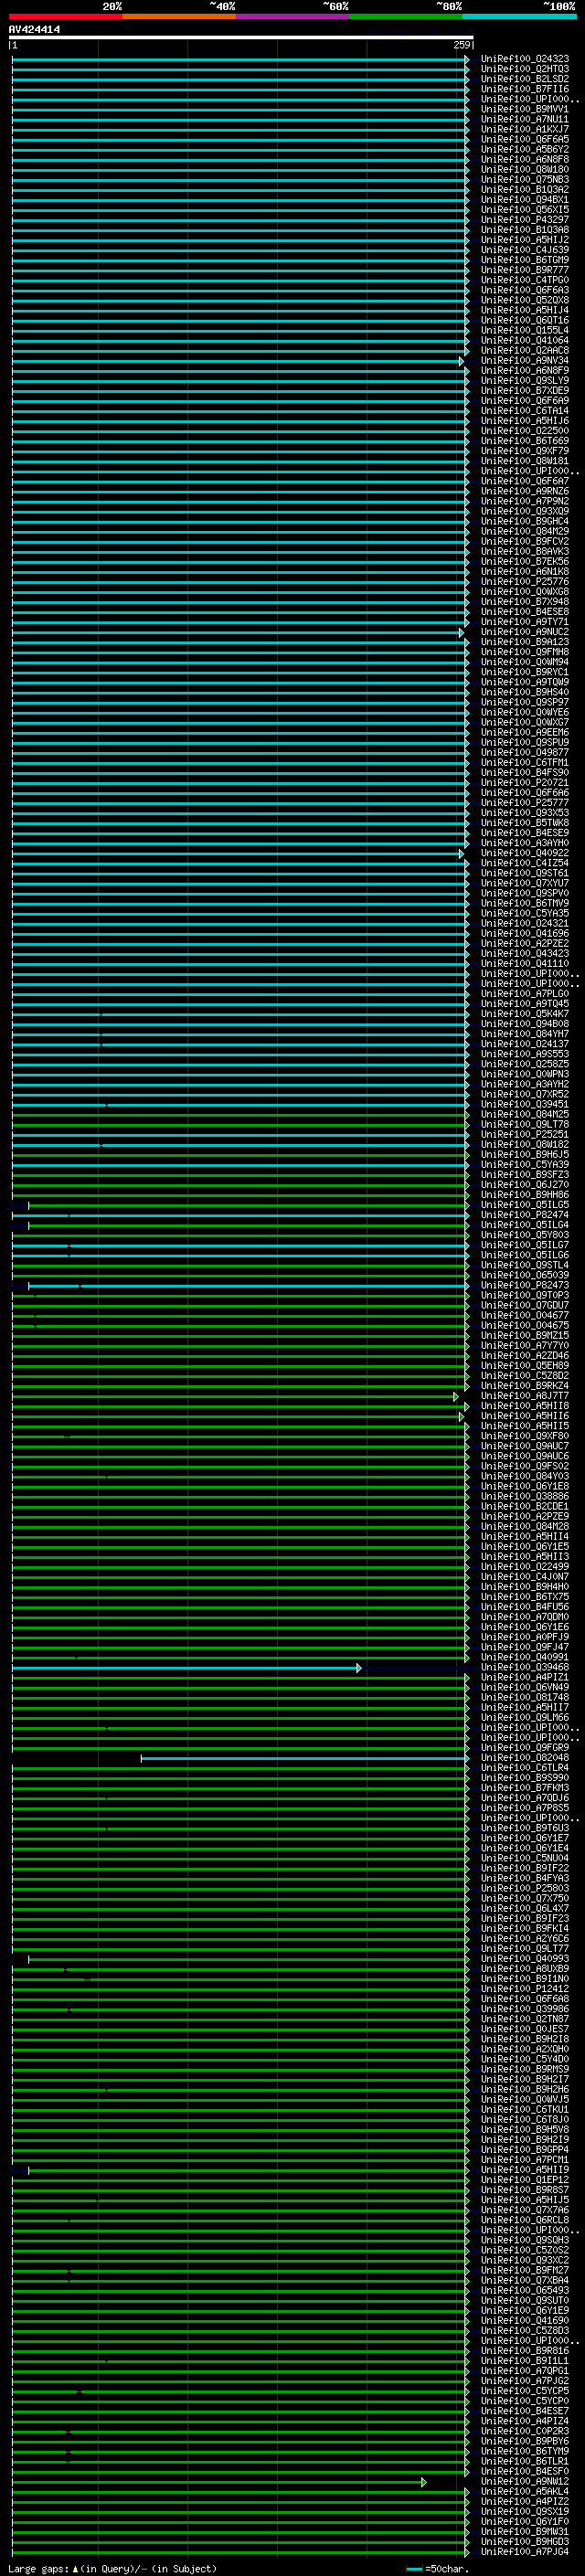
Task: Click the UniRef100_A2Y6C6 label
Action: coord(525,1938)
